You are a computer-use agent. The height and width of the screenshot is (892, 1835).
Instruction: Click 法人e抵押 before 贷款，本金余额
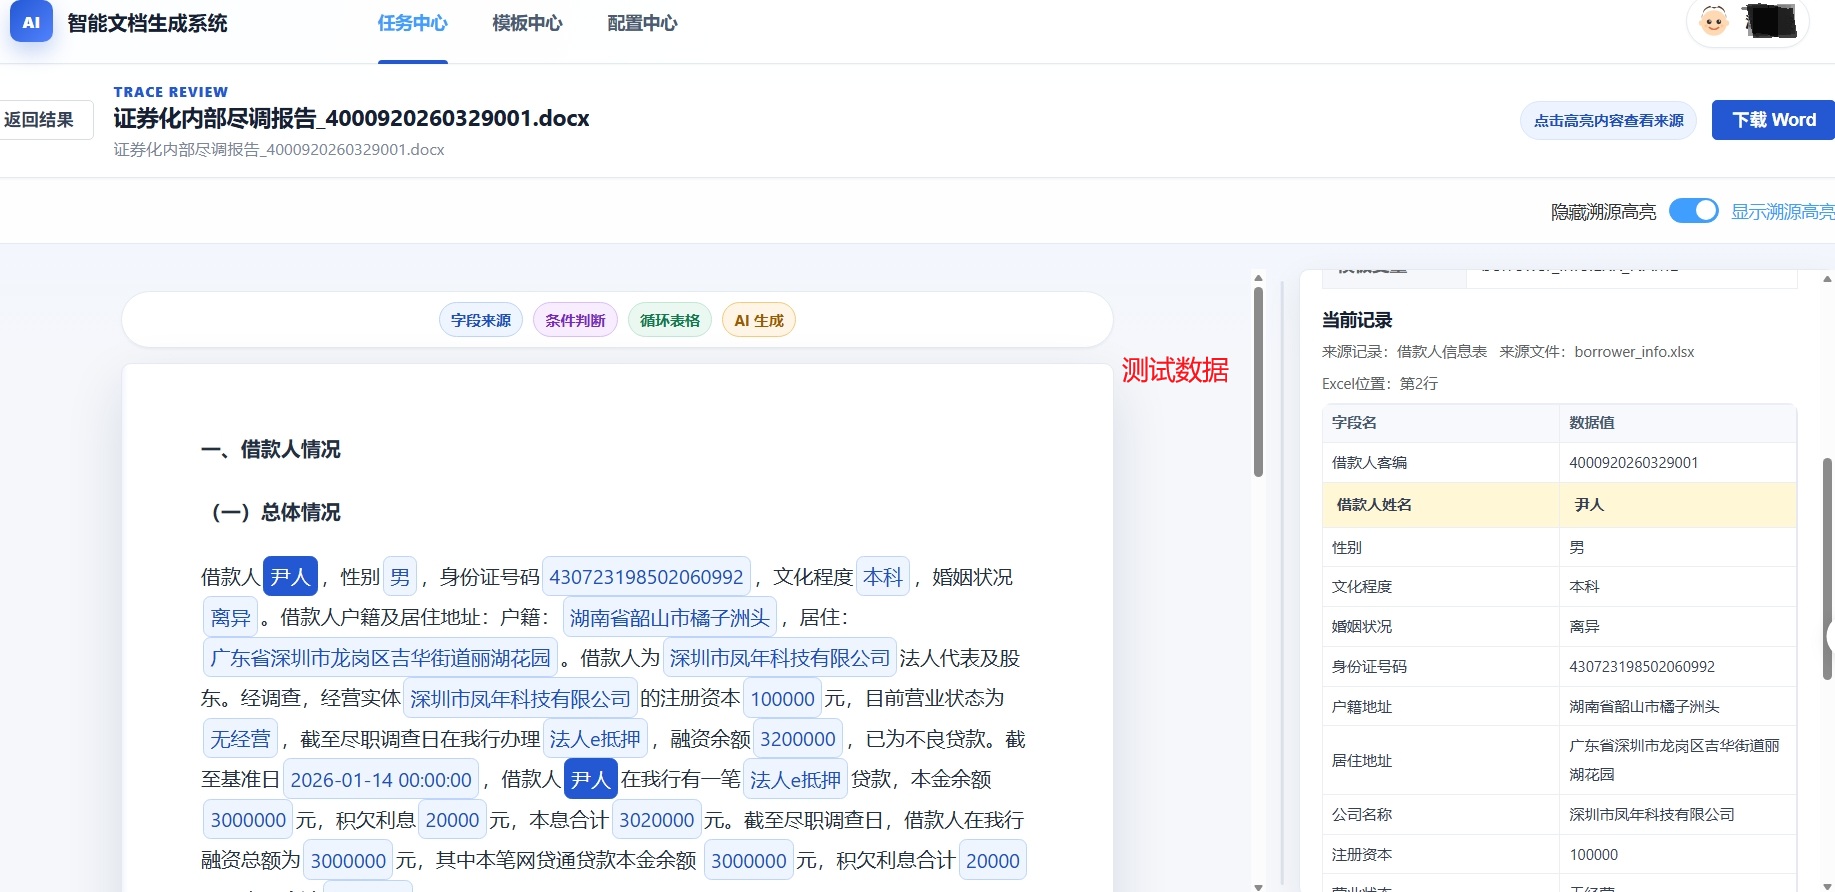click(796, 779)
